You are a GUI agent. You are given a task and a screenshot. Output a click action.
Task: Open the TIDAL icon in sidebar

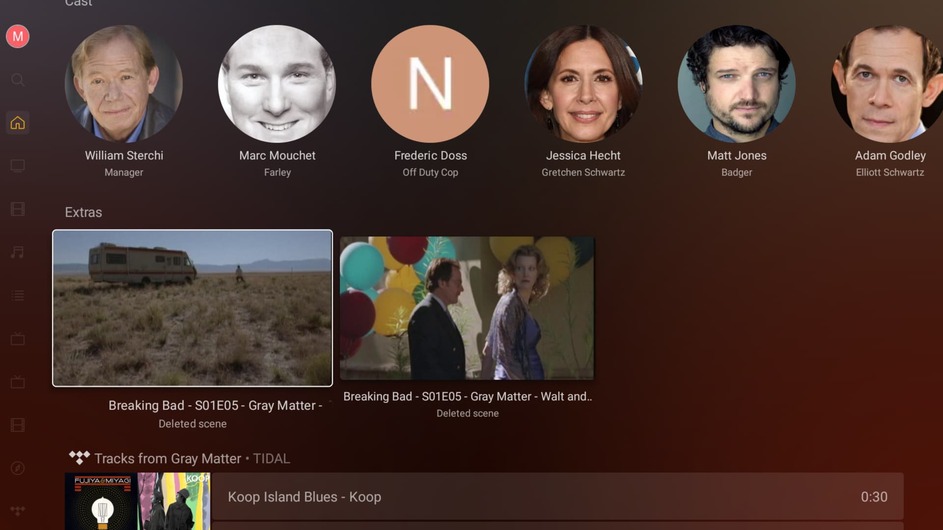tap(18, 511)
